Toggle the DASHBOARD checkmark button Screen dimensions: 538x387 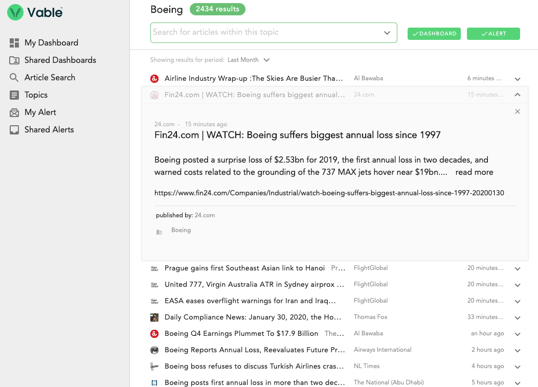pos(434,34)
